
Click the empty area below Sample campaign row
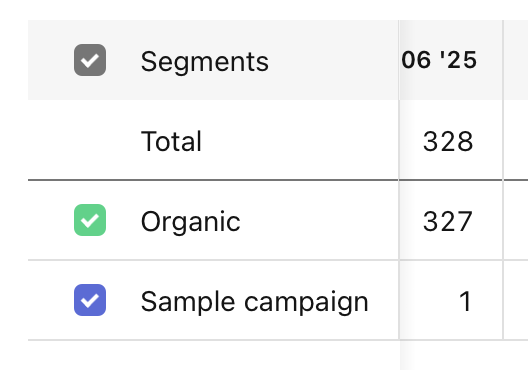[x=213, y=355]
